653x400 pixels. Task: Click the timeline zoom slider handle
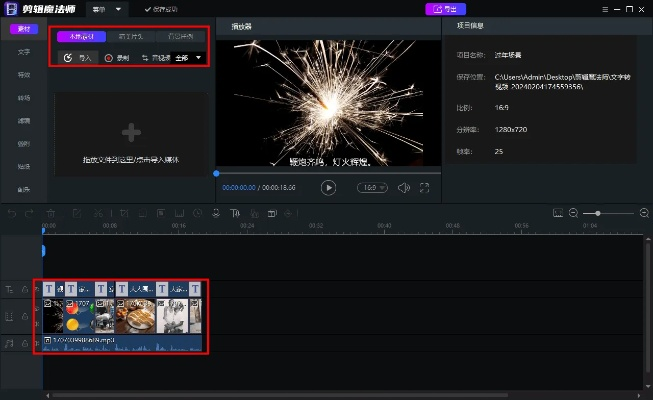(x=598, y=213)
